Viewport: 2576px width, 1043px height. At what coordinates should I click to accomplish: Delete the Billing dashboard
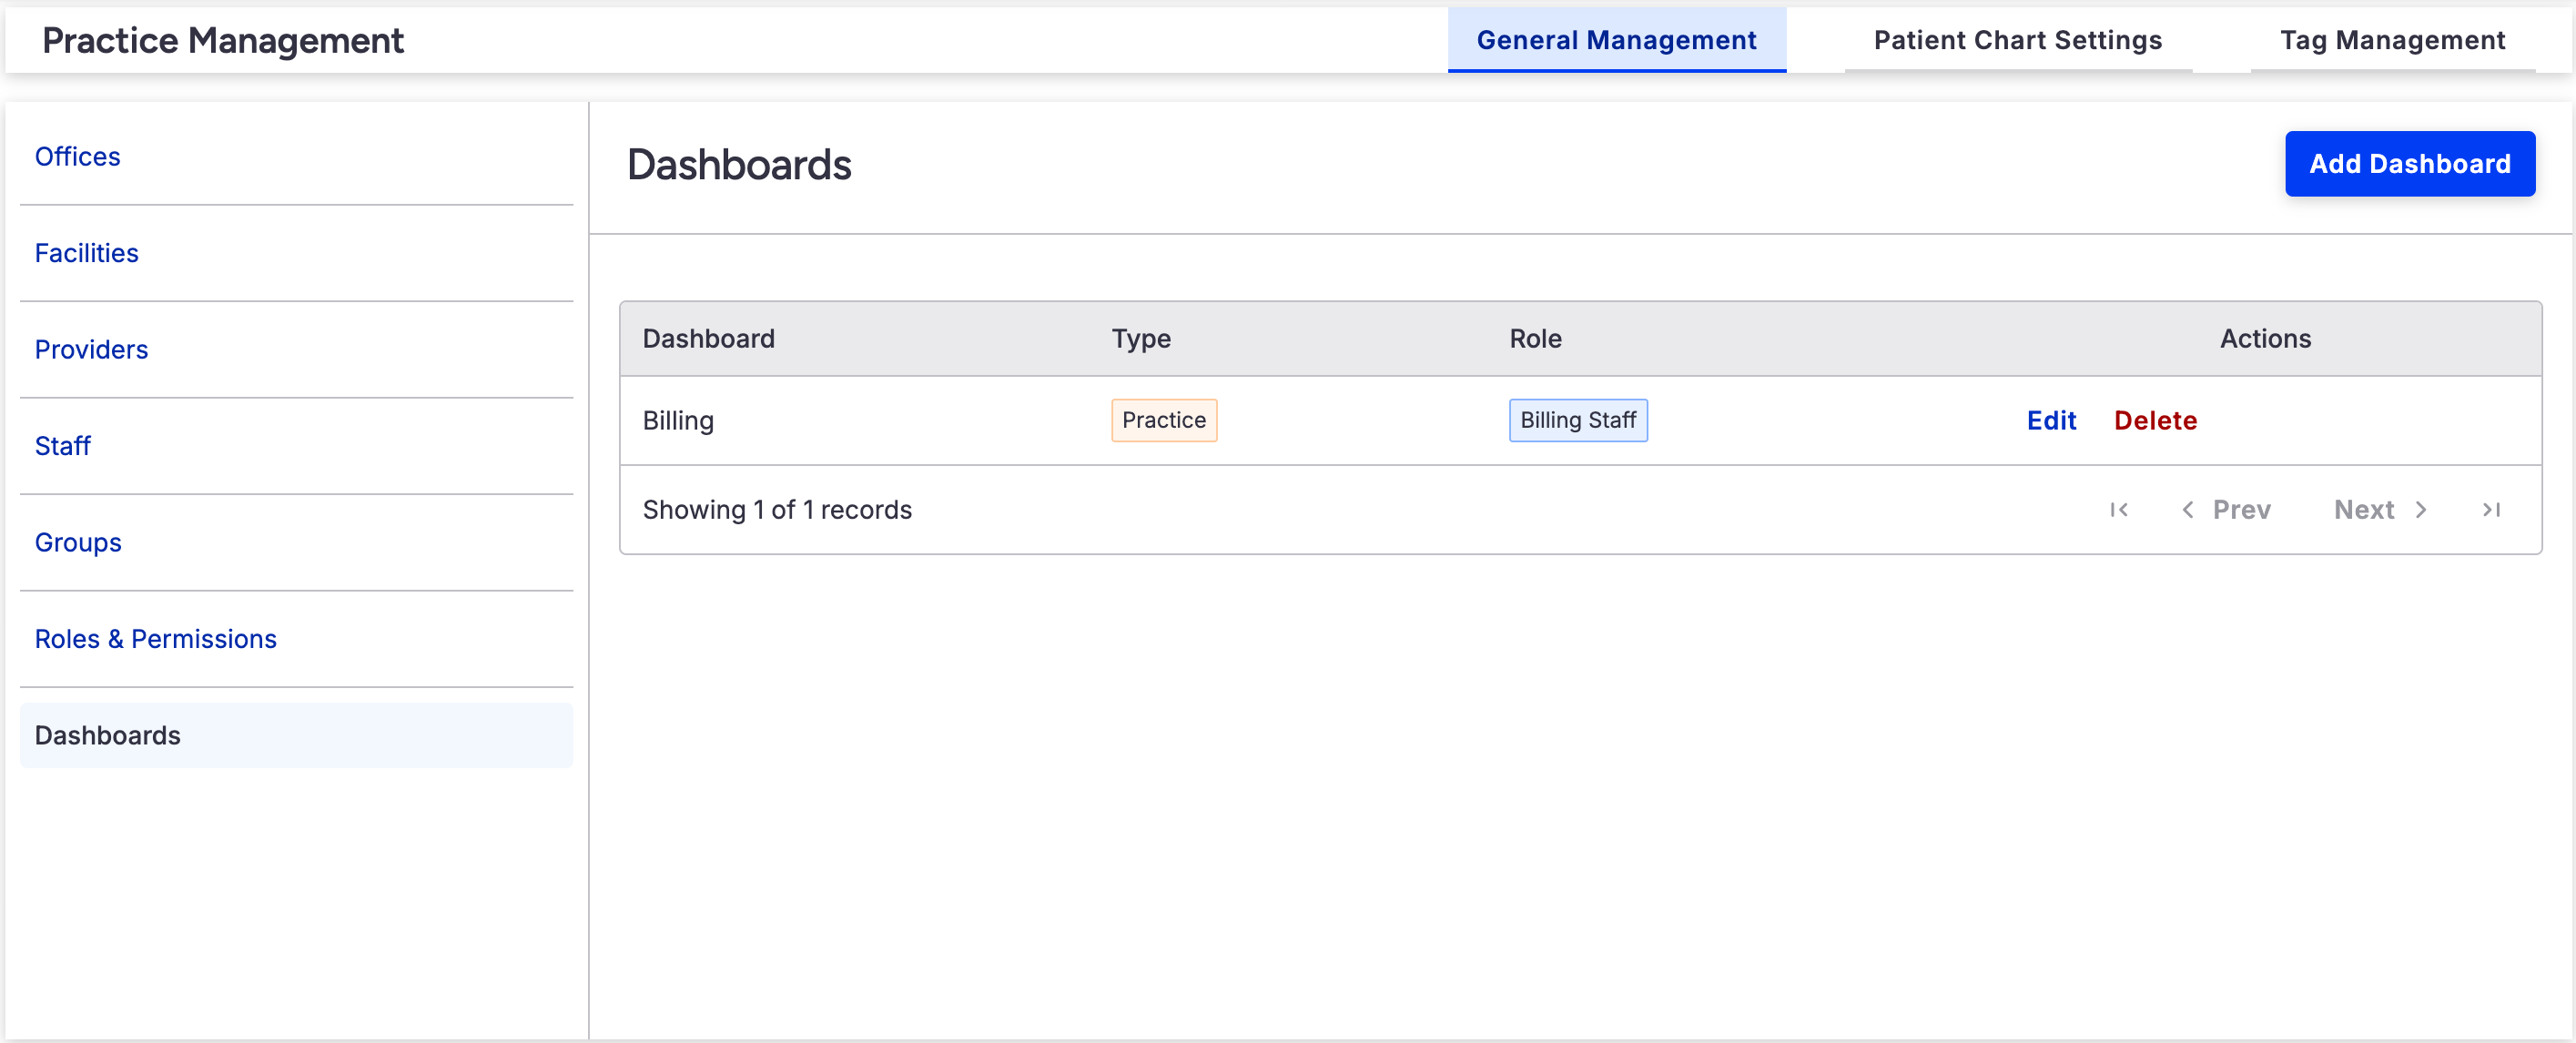pyautogui.click(x=2155, y=421)
